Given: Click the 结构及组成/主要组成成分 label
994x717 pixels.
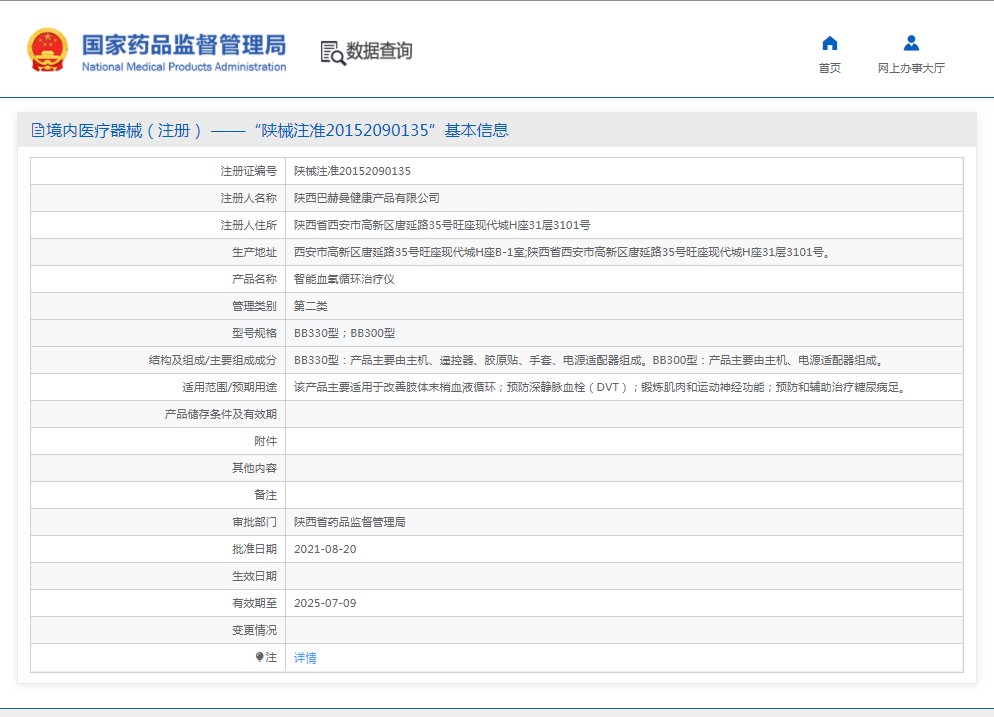Looking at the screenshot, I should 212,360.
